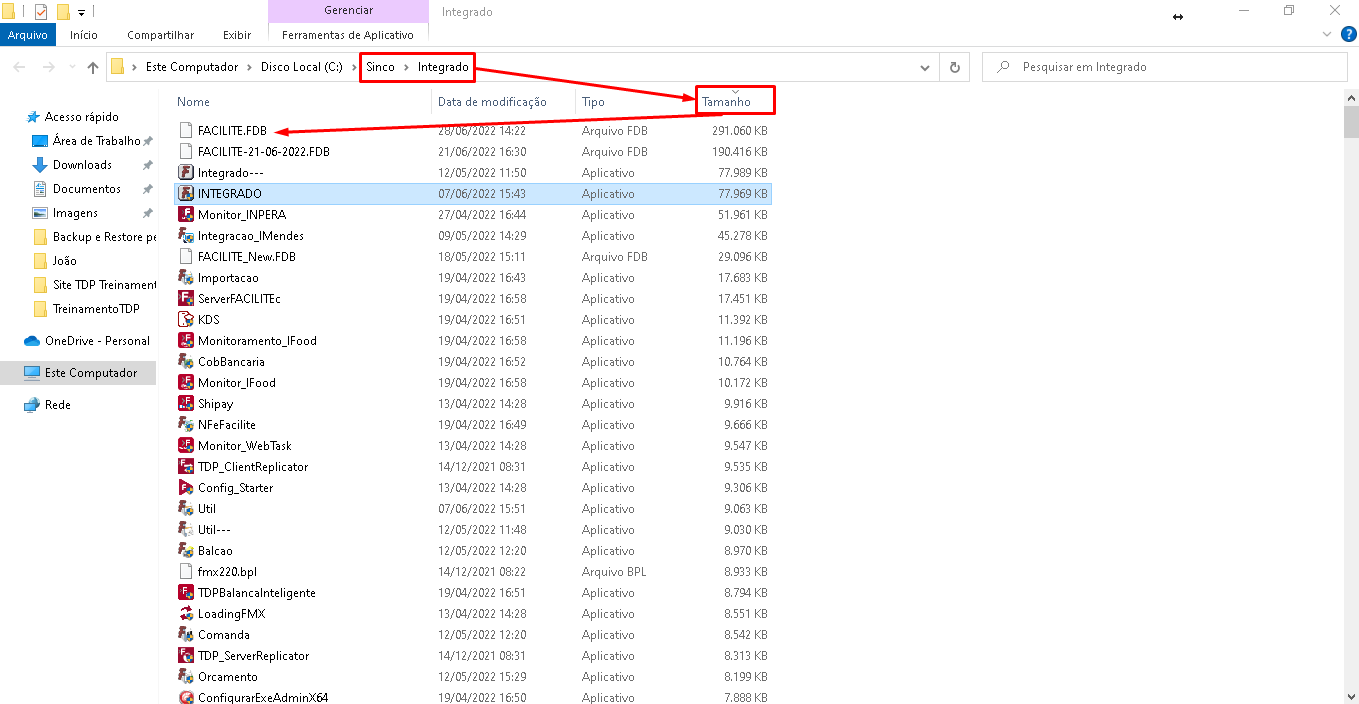The height and width of the screenshot is (704, 1359).
Task: Click the Balcao application icon
Action: (x=185, y=550)
